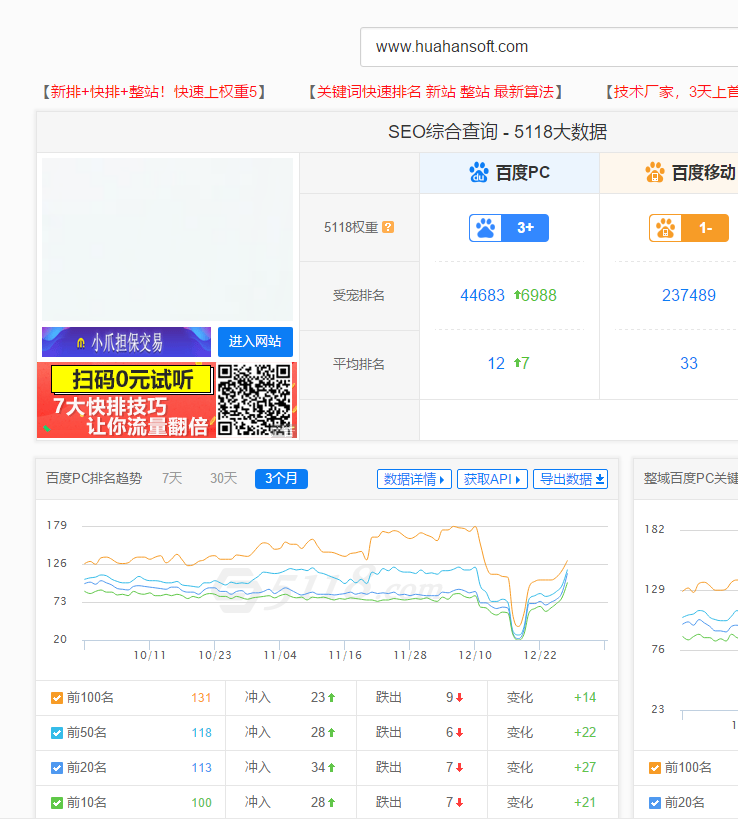Click the 5118权重 orange question mark icon
Screen dimensions: 738x838
[389, 227]
